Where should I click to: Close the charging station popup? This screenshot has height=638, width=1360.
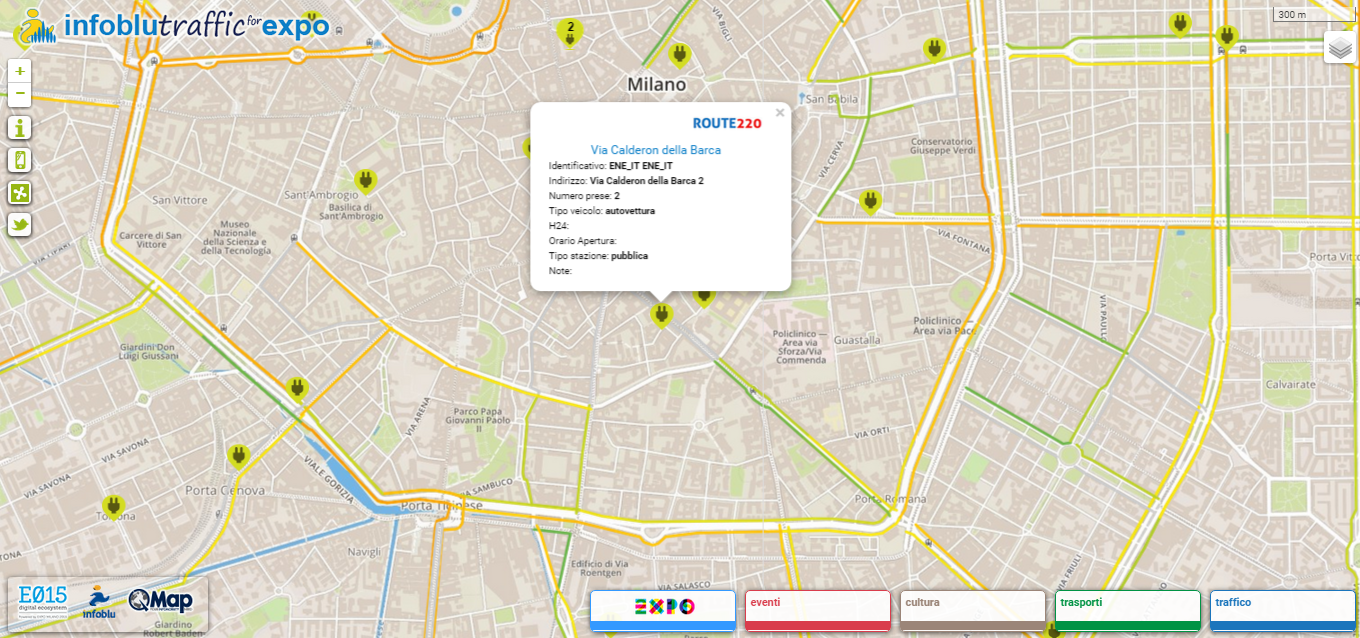coord(780,113)
